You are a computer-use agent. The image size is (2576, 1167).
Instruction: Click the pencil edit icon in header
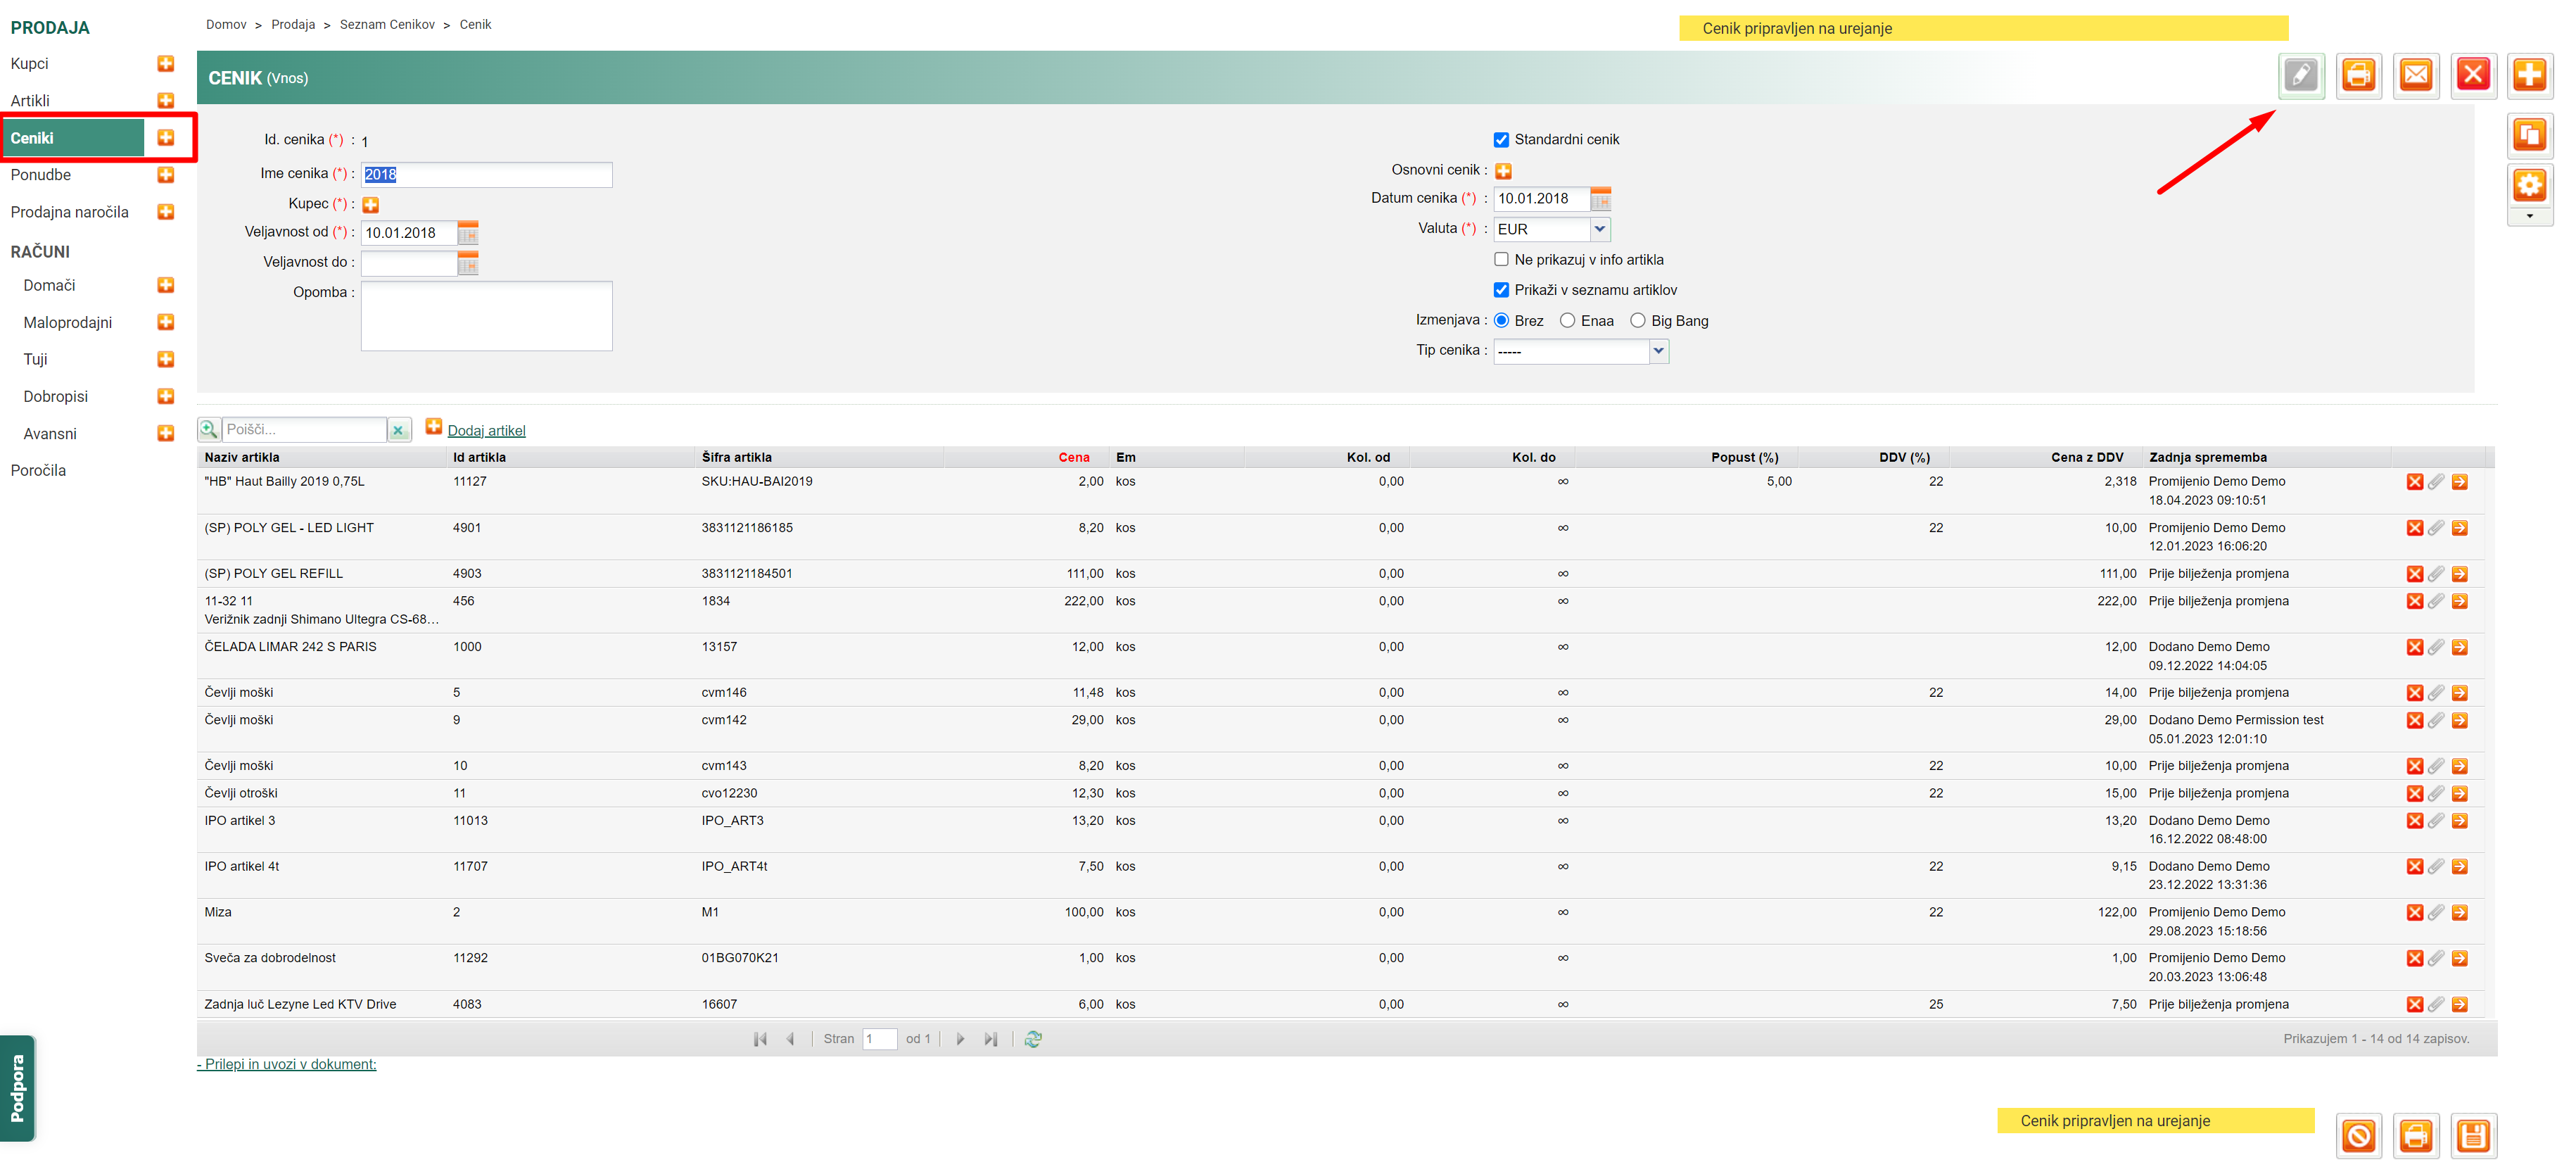coord(2300,75)
